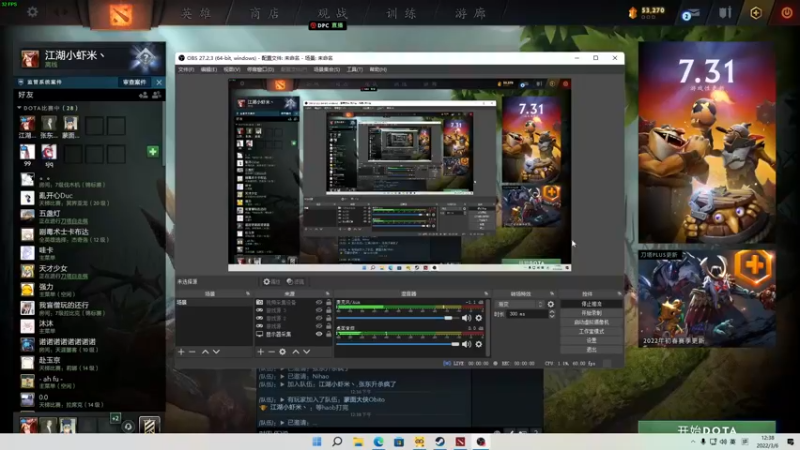Pop out the scenes dock panel
800x450 pixels.
tap(248, 294)
